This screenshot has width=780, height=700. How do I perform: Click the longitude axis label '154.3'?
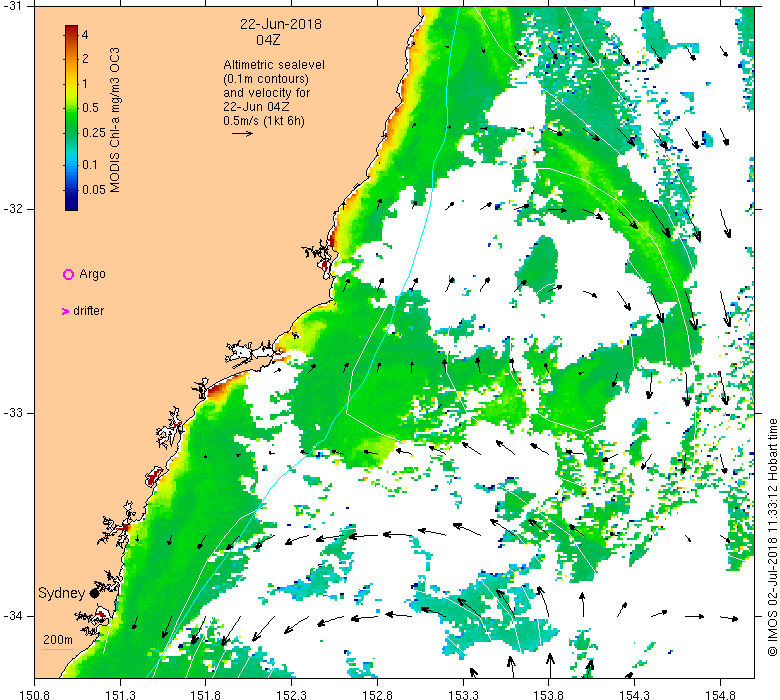coord(635,694)
